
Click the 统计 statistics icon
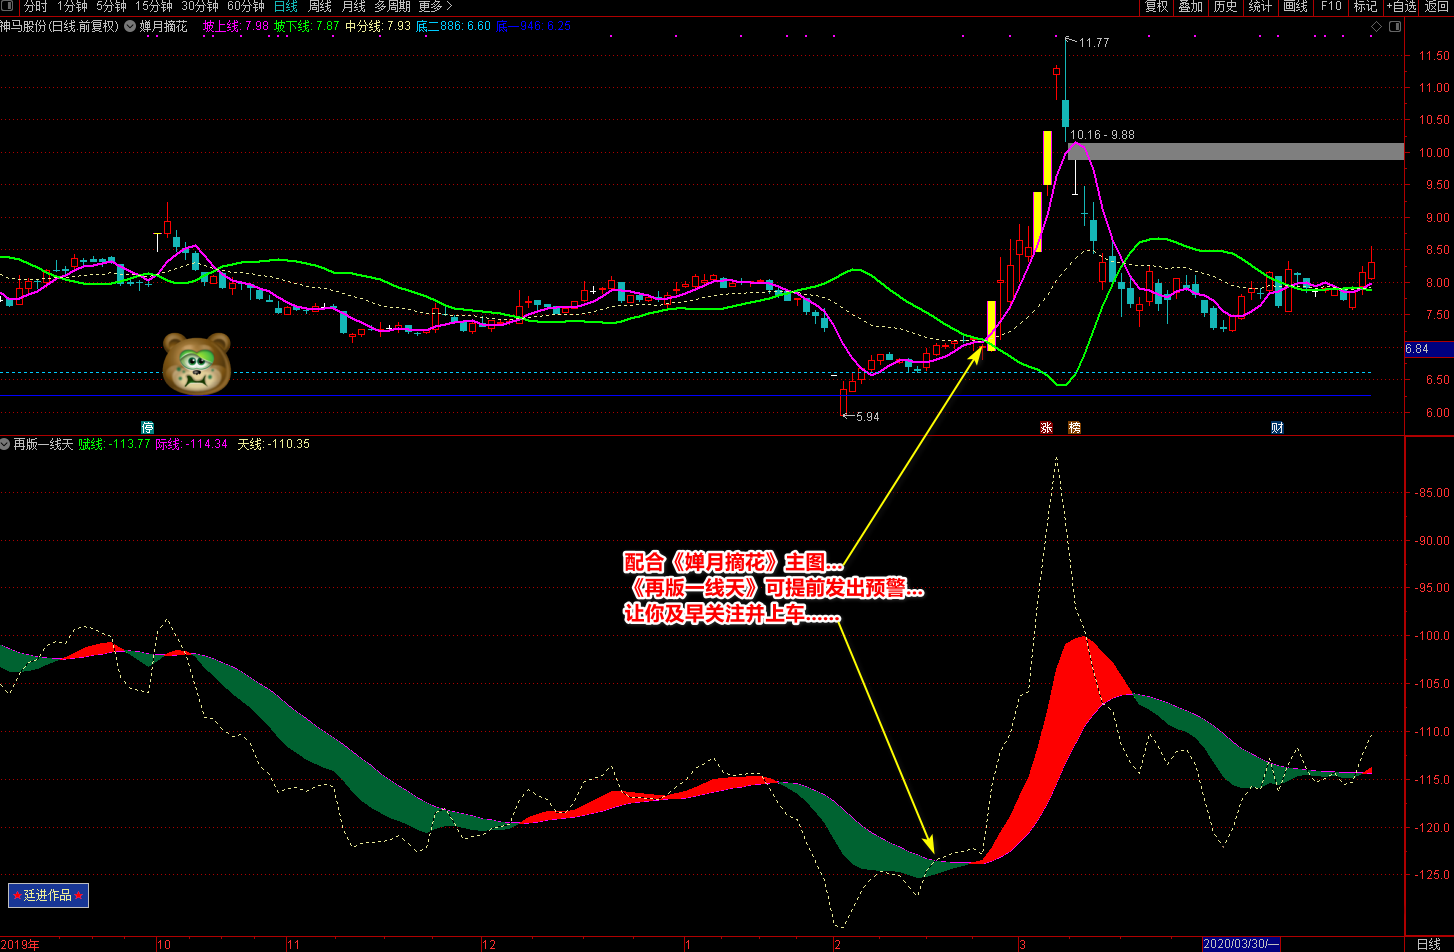point(1258,7)
